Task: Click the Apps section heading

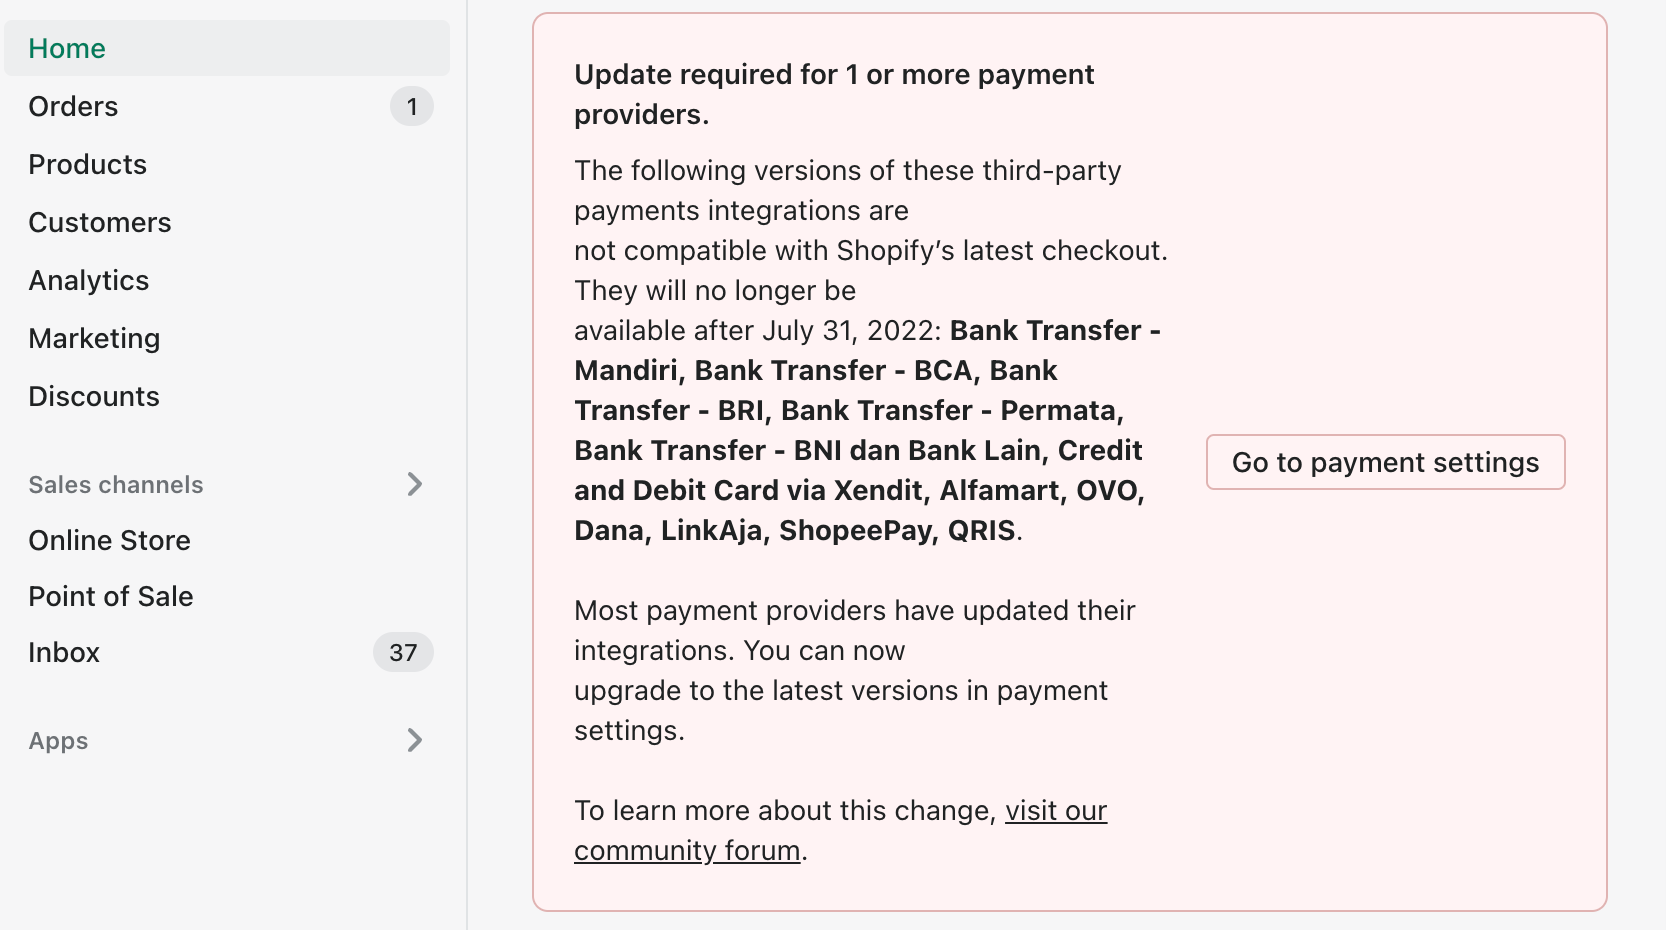Action: pyautogui.click(x=58, y=741)
